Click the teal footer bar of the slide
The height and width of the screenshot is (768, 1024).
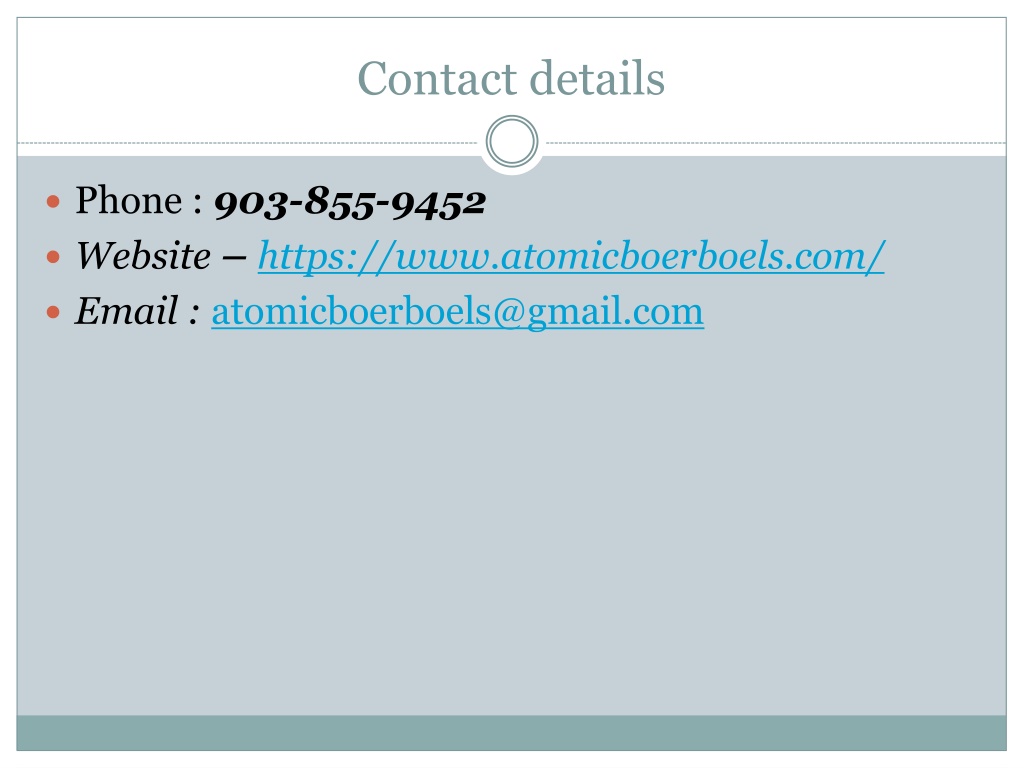point(511,733)
